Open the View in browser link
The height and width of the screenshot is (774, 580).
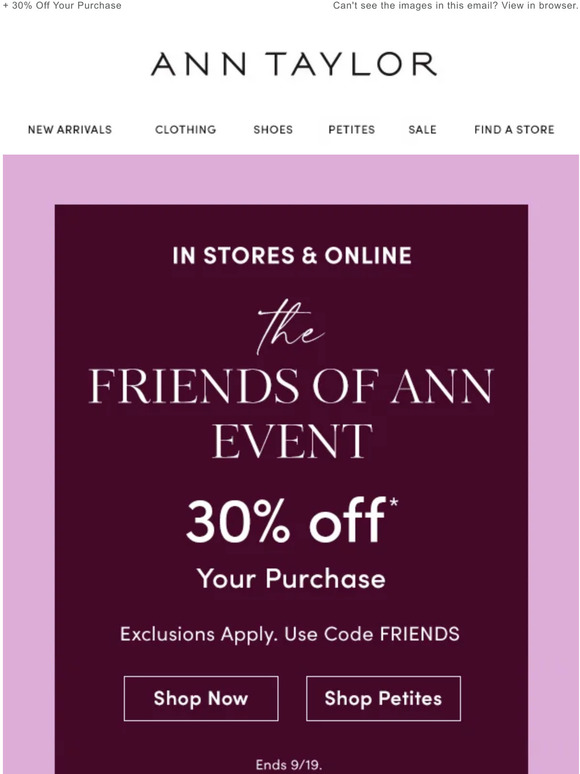pos(540,6)
